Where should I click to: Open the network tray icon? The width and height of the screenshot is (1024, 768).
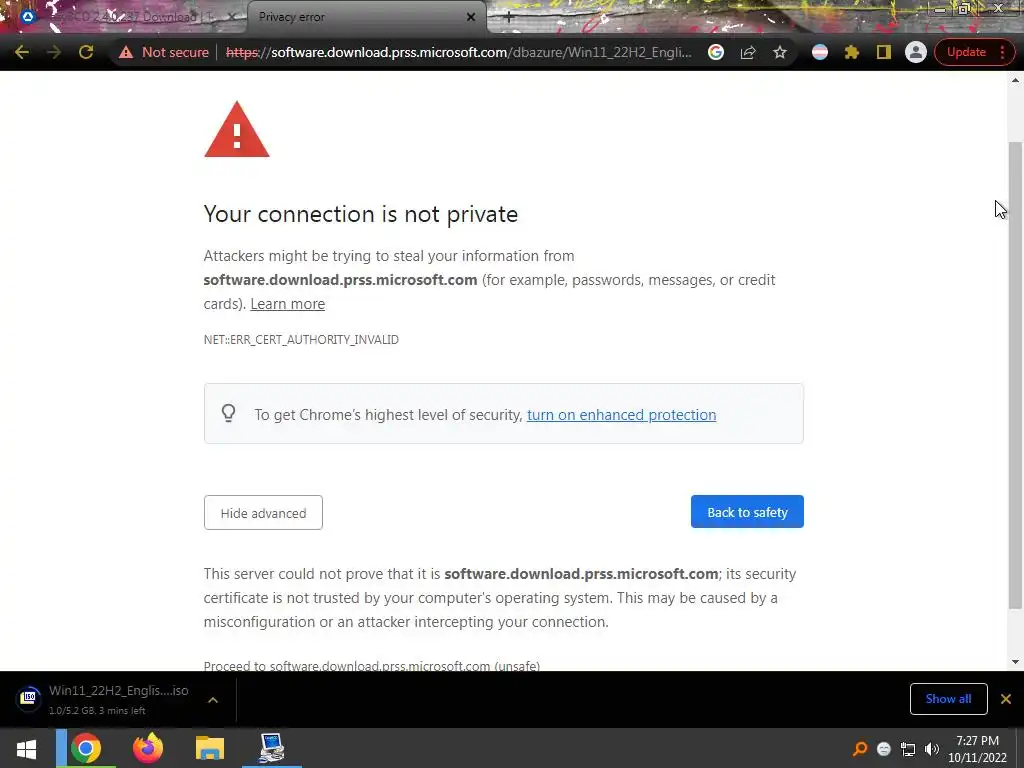tap(908, 749)
